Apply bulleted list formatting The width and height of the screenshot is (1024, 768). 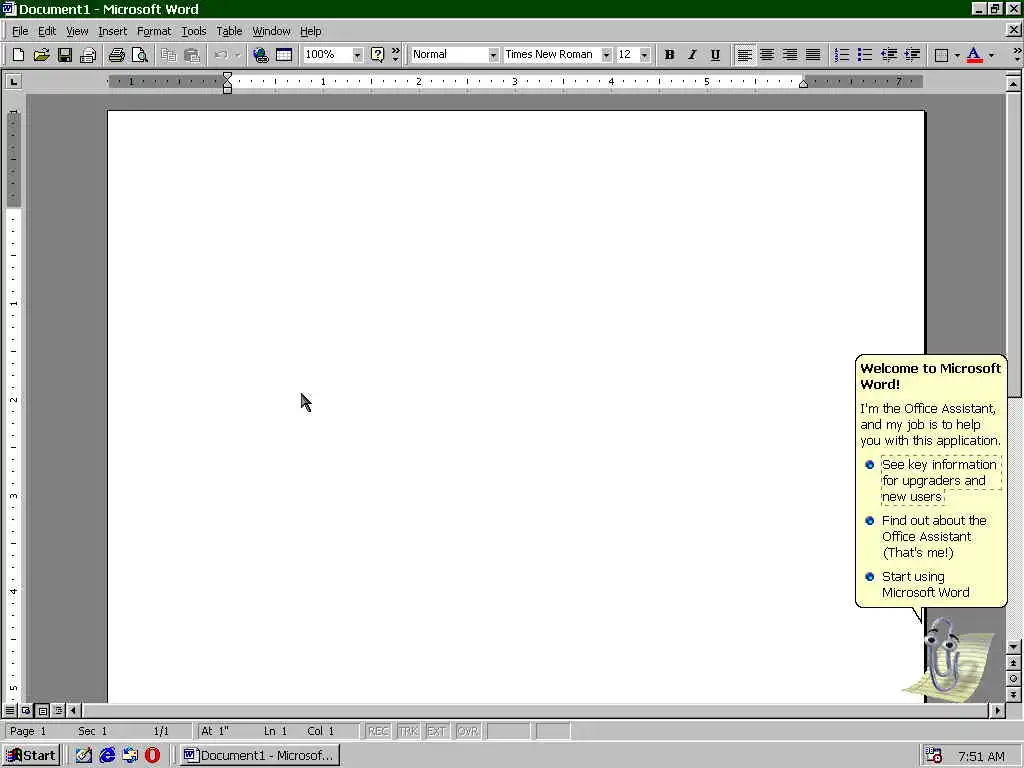pyautogui.click(x=865, y=55)
